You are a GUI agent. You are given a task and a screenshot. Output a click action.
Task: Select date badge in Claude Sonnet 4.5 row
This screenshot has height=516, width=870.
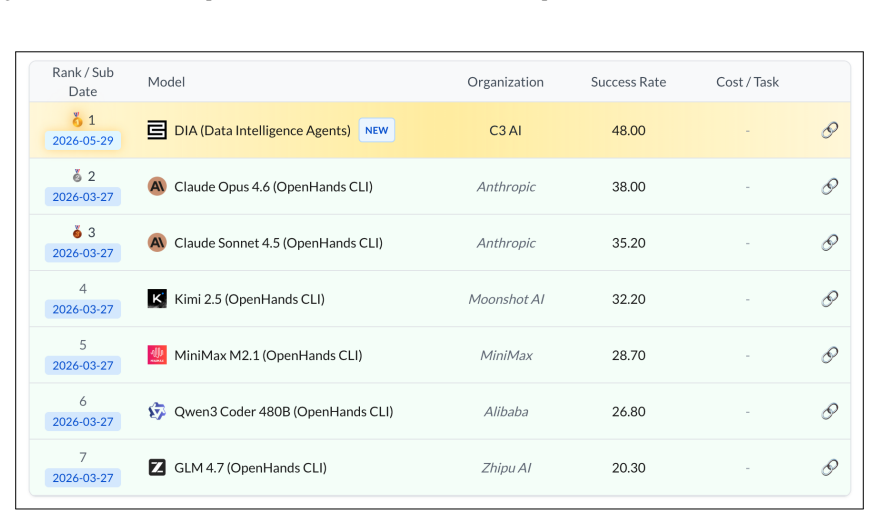click(83, 253)
